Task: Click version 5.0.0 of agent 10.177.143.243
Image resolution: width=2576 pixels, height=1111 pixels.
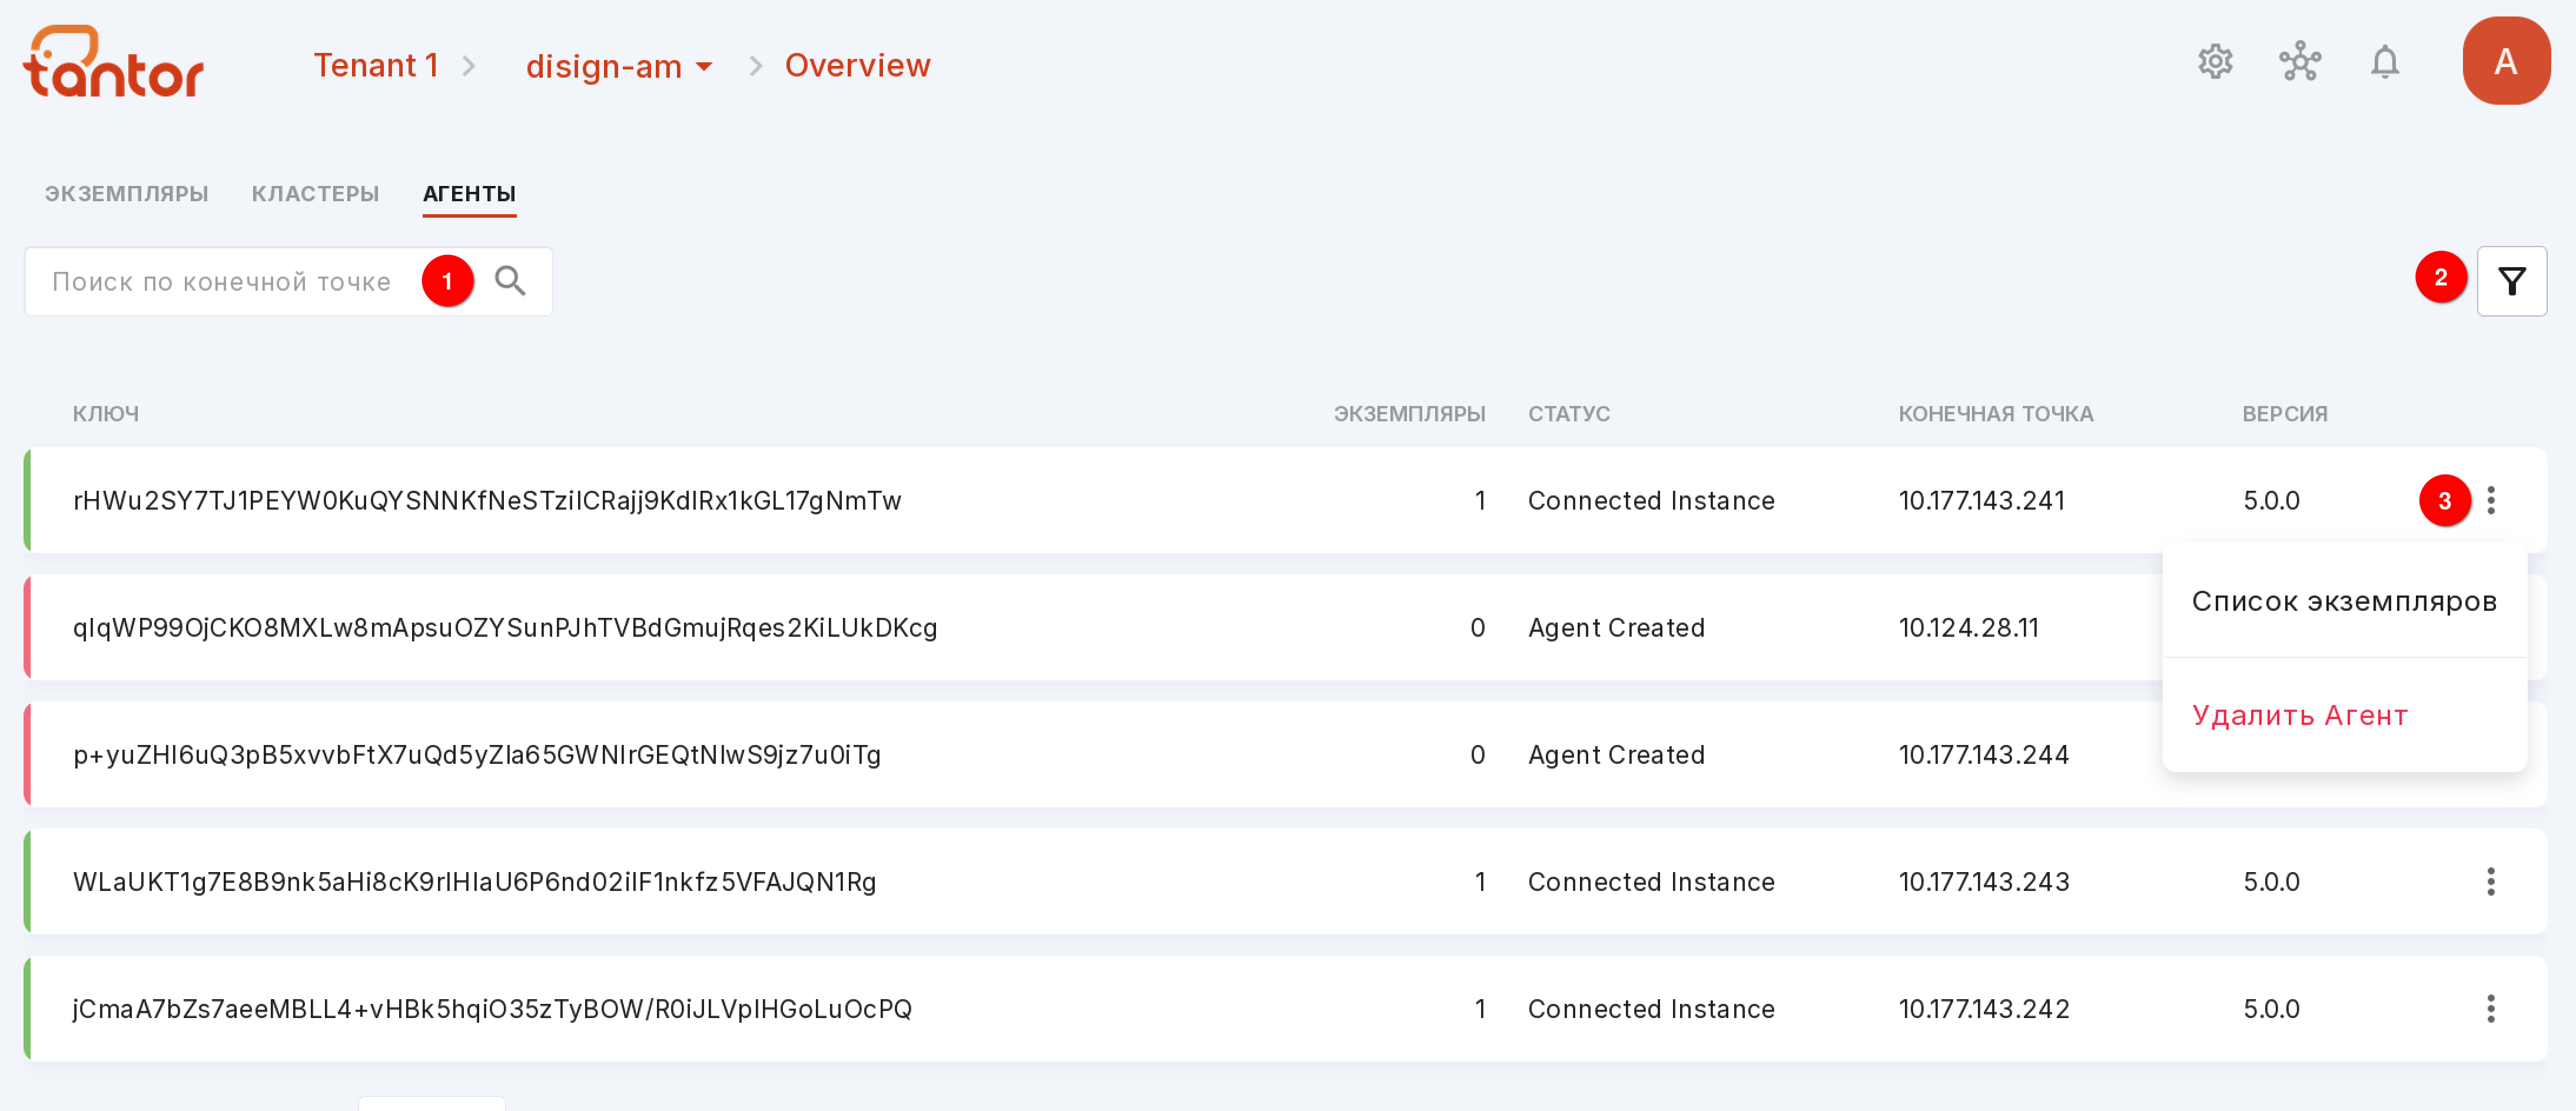Action: (2271, 881)
